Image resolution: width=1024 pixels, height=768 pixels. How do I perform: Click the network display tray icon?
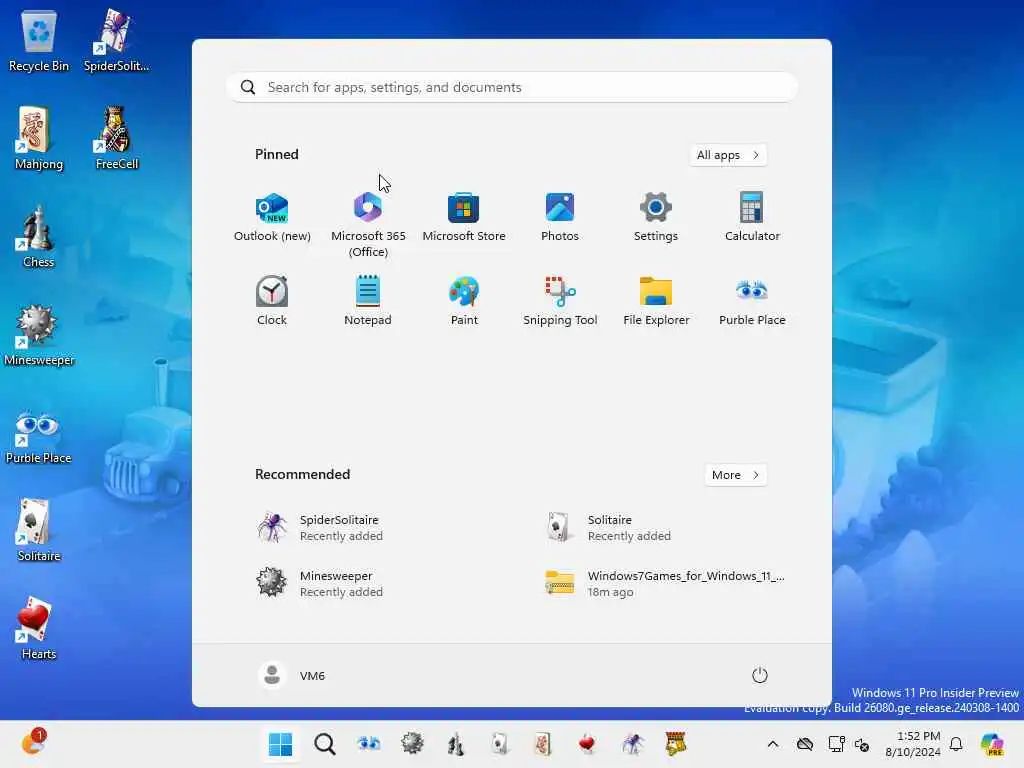[836, 744]
